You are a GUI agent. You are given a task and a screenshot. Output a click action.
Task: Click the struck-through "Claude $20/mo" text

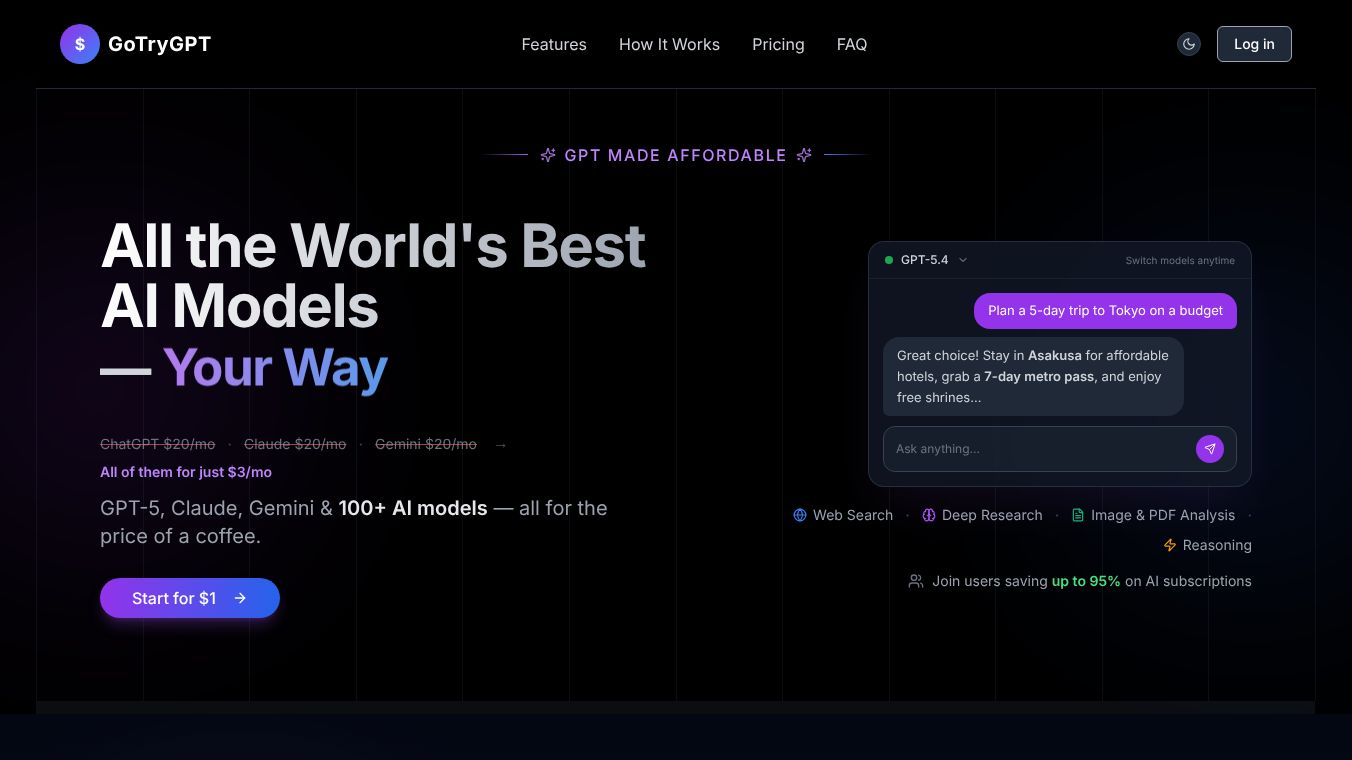click(x=295, y=444)
